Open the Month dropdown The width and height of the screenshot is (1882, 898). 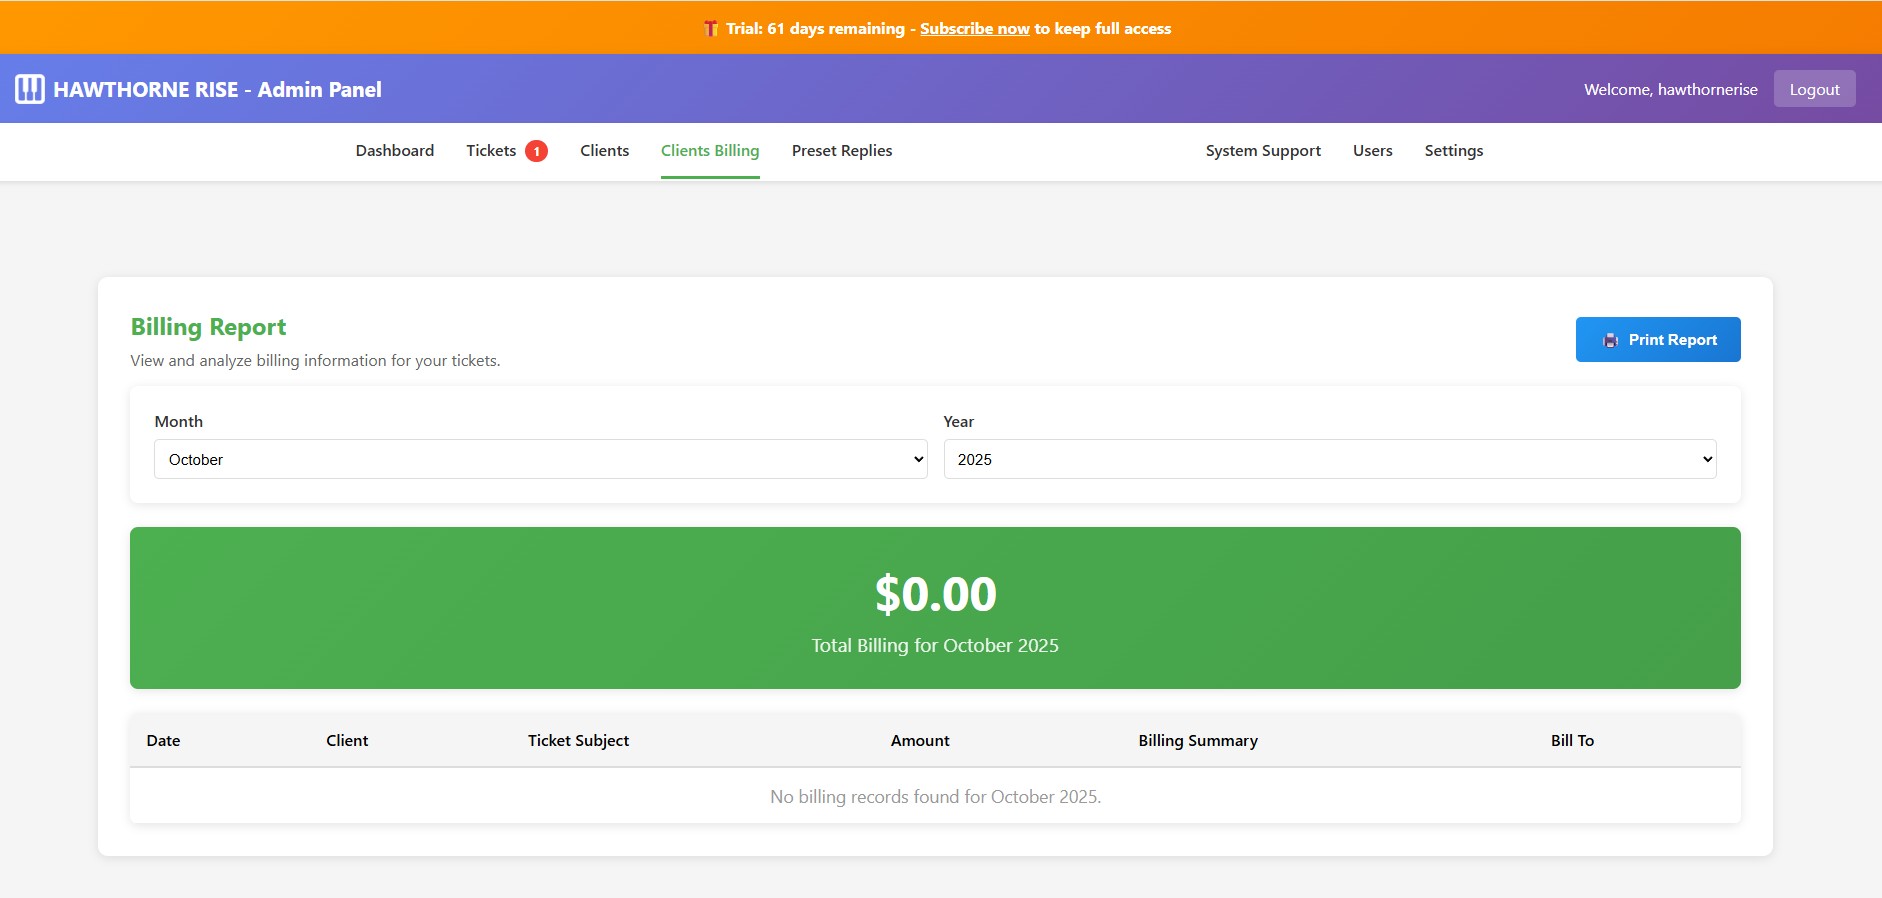pyautogui.click(x=540, y=459)
